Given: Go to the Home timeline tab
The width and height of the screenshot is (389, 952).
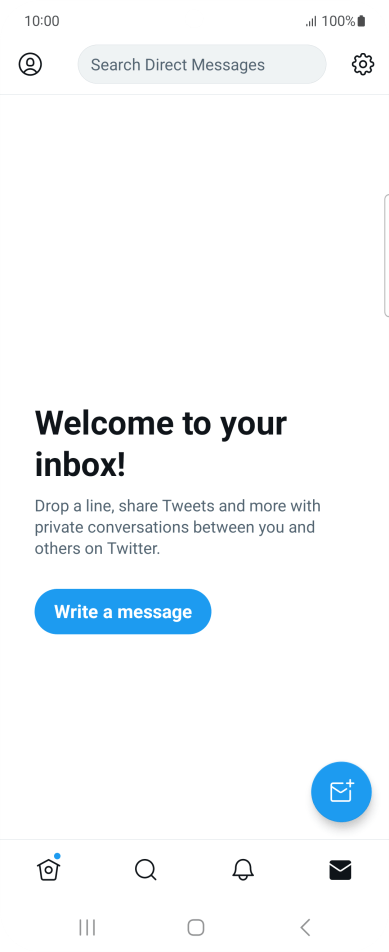Looking at the screenshot, I should point(49,869).
